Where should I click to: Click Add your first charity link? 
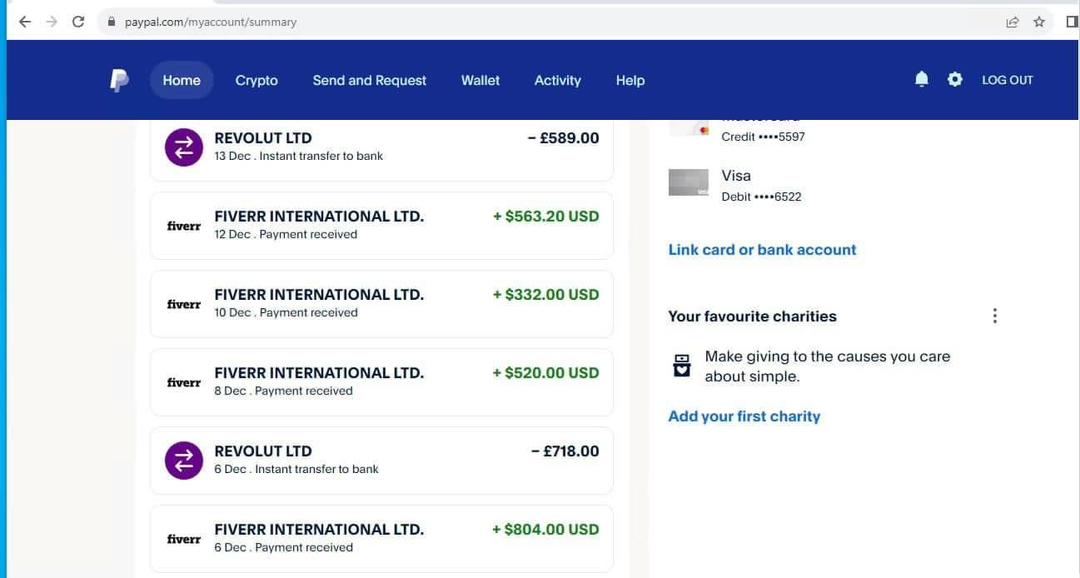click(744, 416)
